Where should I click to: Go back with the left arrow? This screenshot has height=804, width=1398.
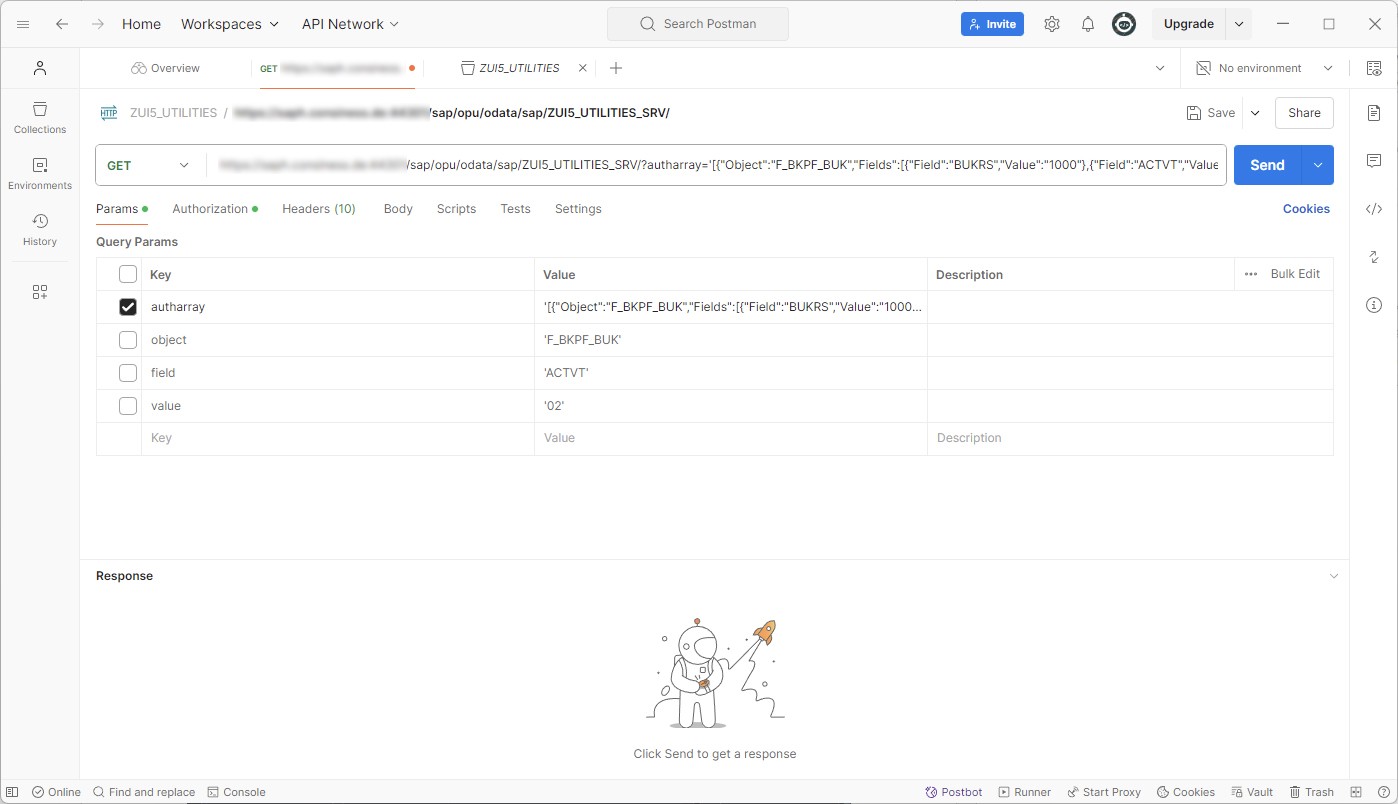coord(62,24)
